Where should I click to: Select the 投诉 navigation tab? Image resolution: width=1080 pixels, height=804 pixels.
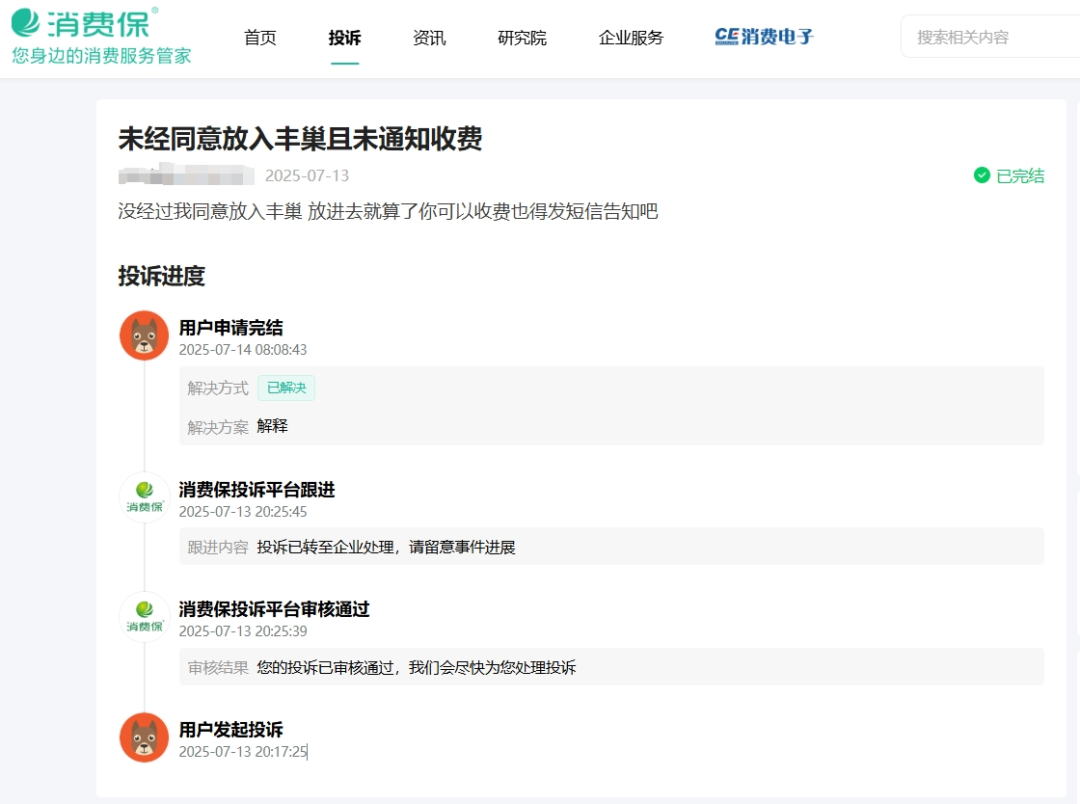[344, 37]
